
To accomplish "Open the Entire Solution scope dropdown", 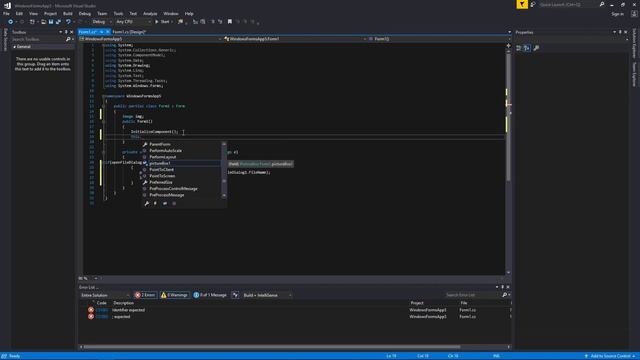I will 104,295.
